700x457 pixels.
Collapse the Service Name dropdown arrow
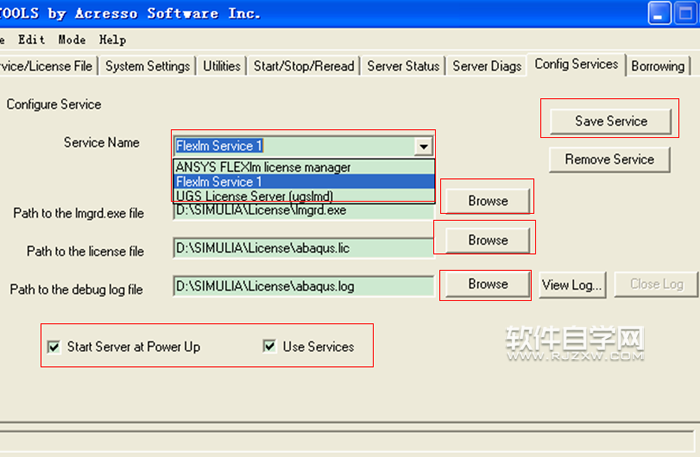[424, 146]
